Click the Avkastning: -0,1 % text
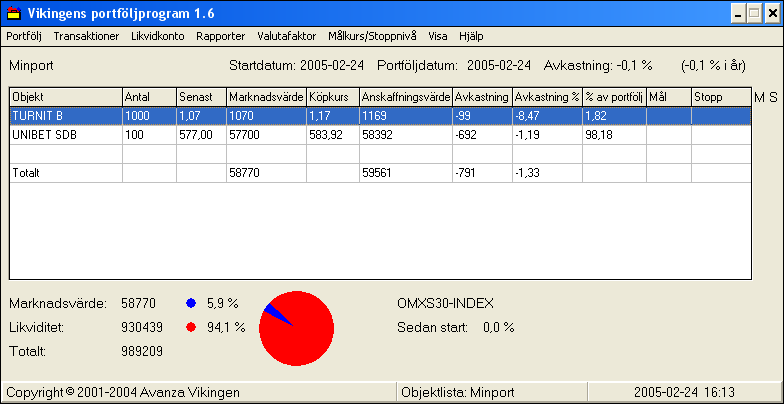The width and height of the screenshot is (784, 404). coord(598,66)
